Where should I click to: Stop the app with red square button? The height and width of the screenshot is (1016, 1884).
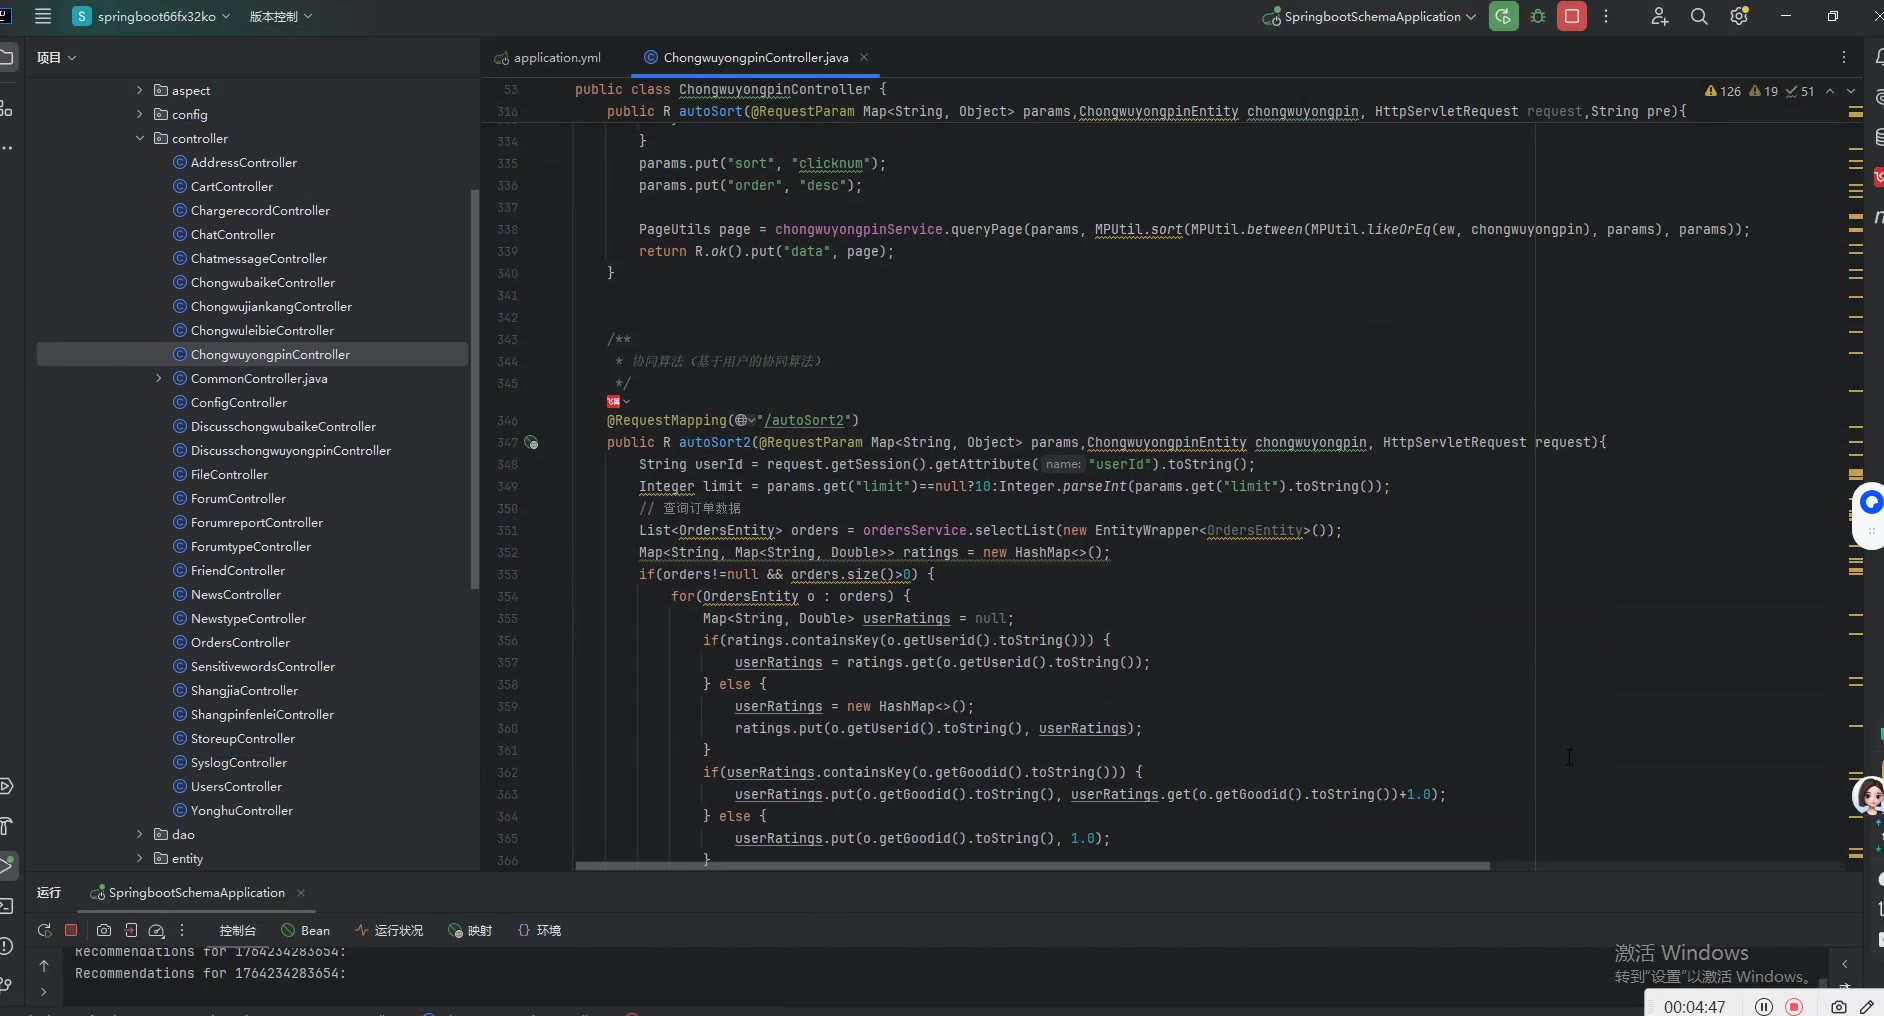(1572, 16)
